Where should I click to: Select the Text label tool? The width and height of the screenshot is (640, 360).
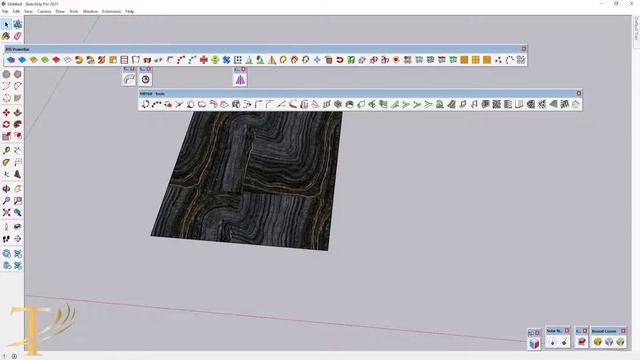click(x=18, y=162)
